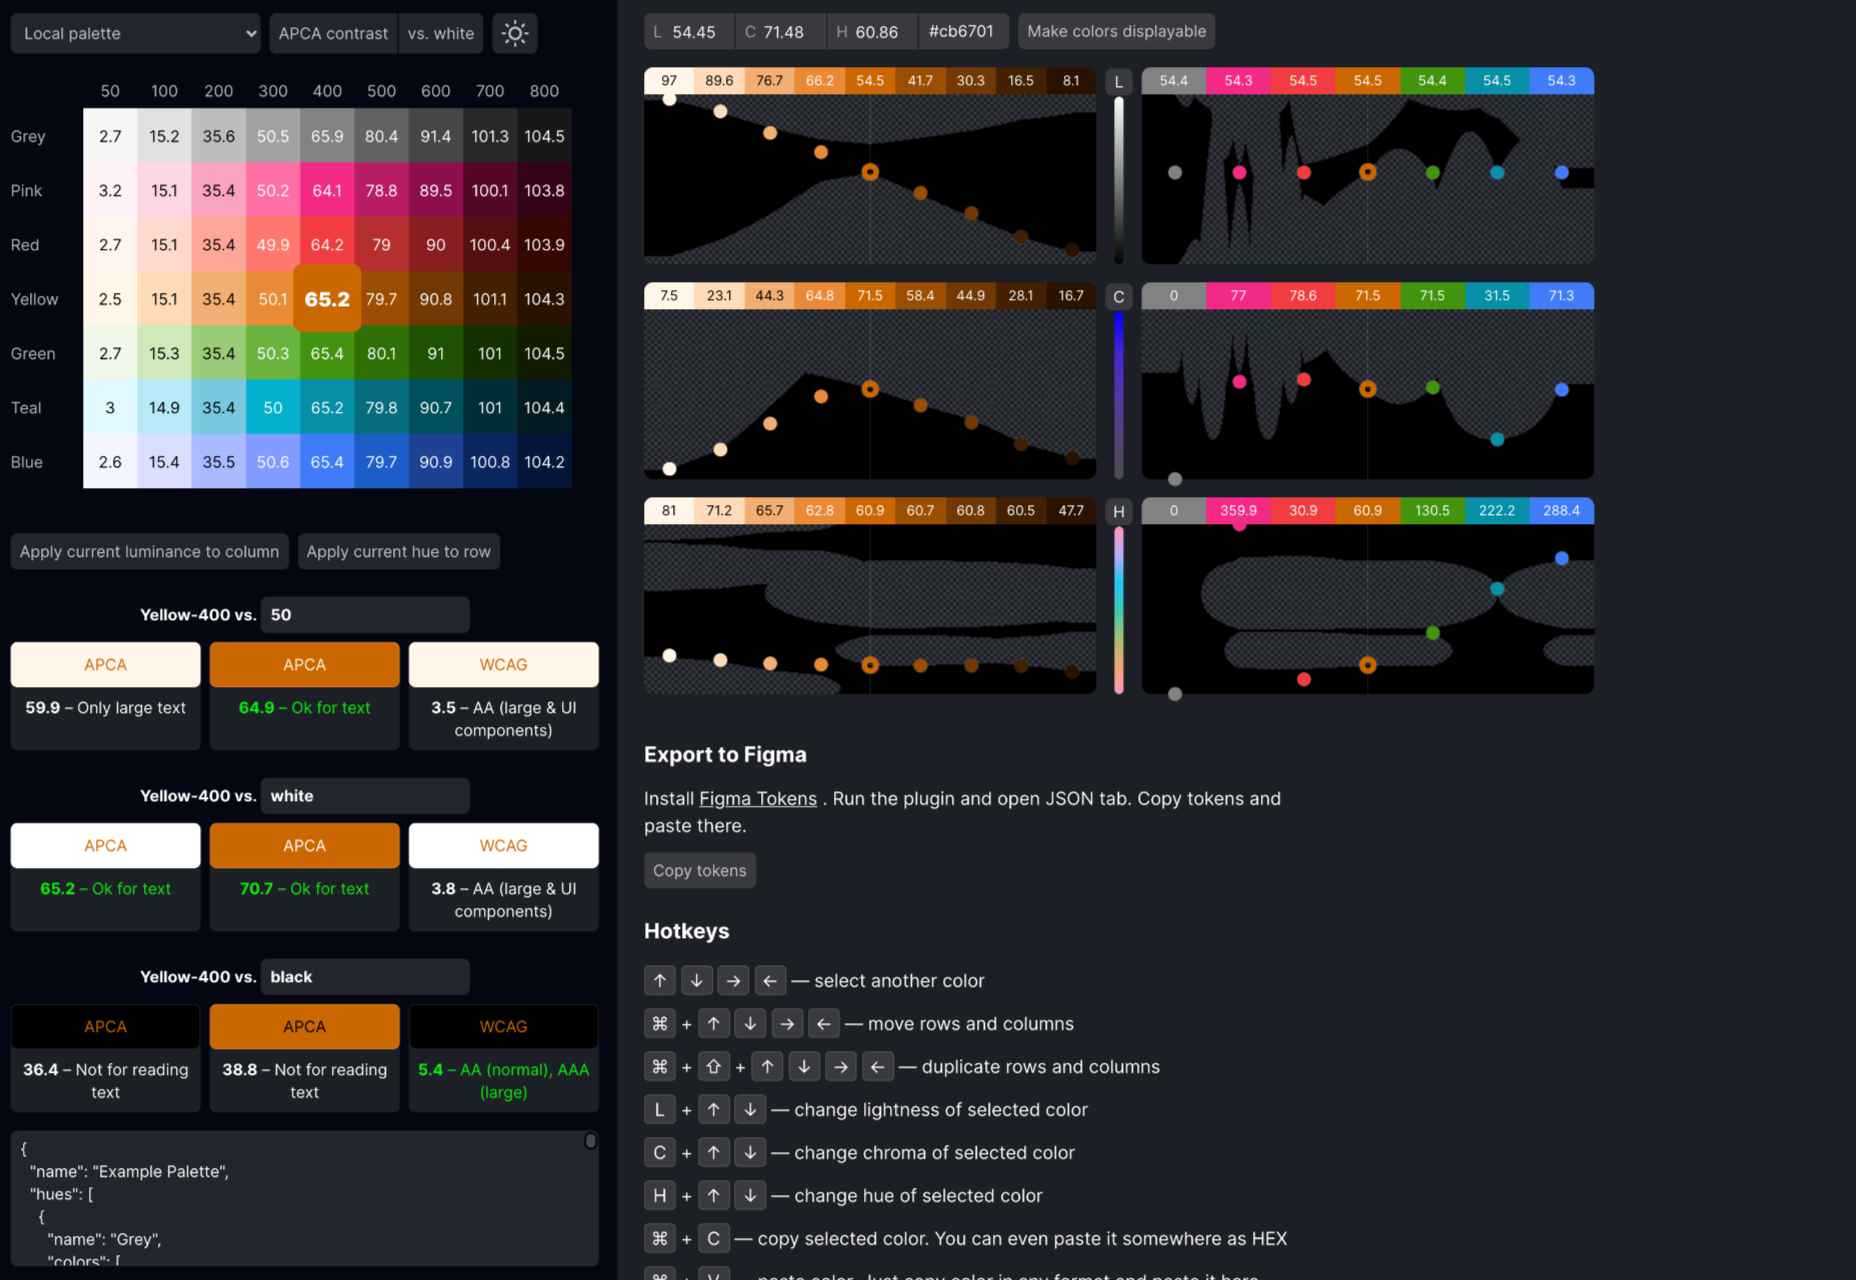Select the pink dot in chroma hue graph
Viewport: 1856px width, 1280px height.
point(1239,381)
